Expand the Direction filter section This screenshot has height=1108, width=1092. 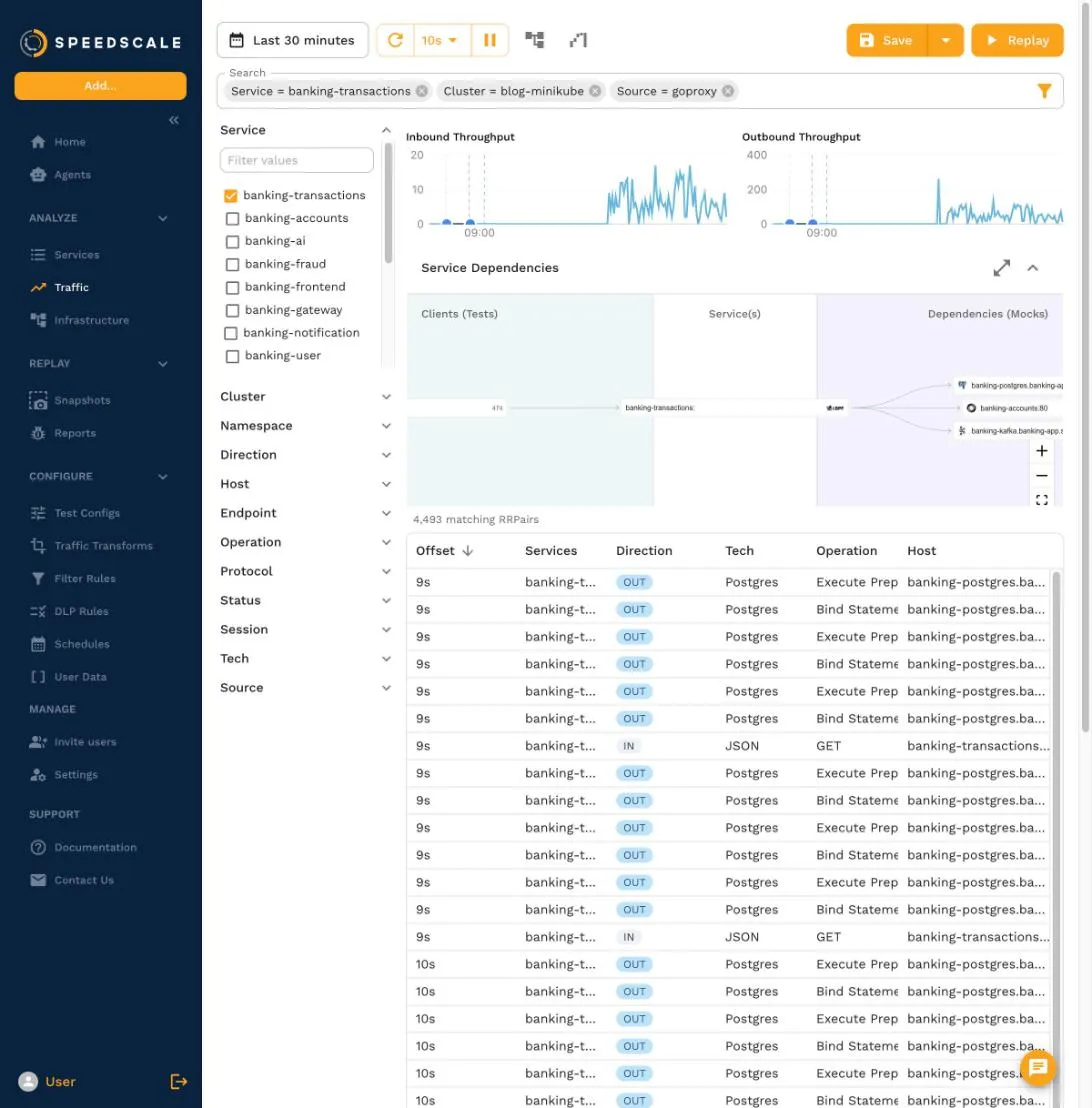[386, 455]
